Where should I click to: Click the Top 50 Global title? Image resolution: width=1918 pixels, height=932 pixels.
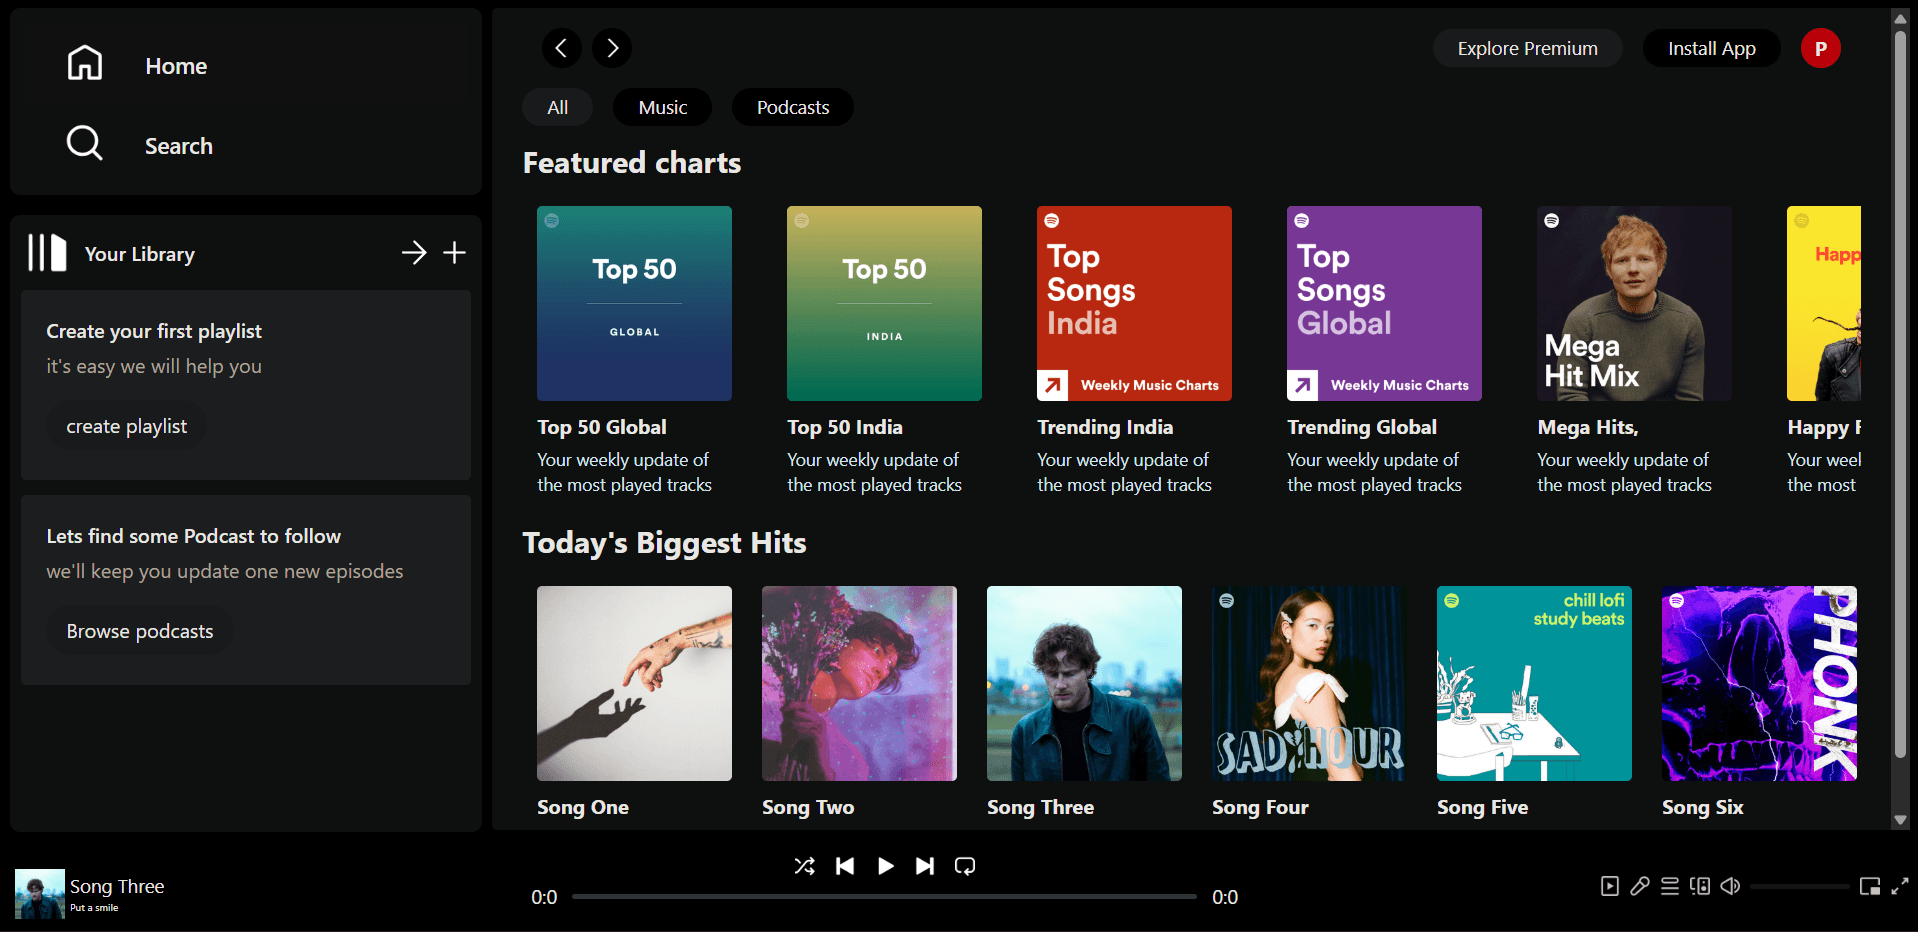pos(602,427)
